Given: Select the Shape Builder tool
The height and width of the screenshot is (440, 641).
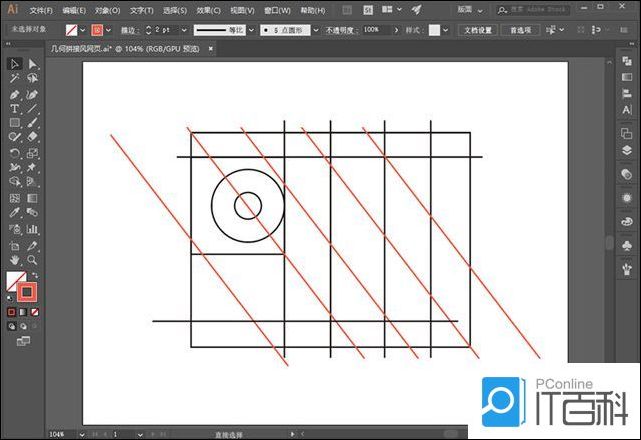Looking at the screenshot, I should (15, 182).
